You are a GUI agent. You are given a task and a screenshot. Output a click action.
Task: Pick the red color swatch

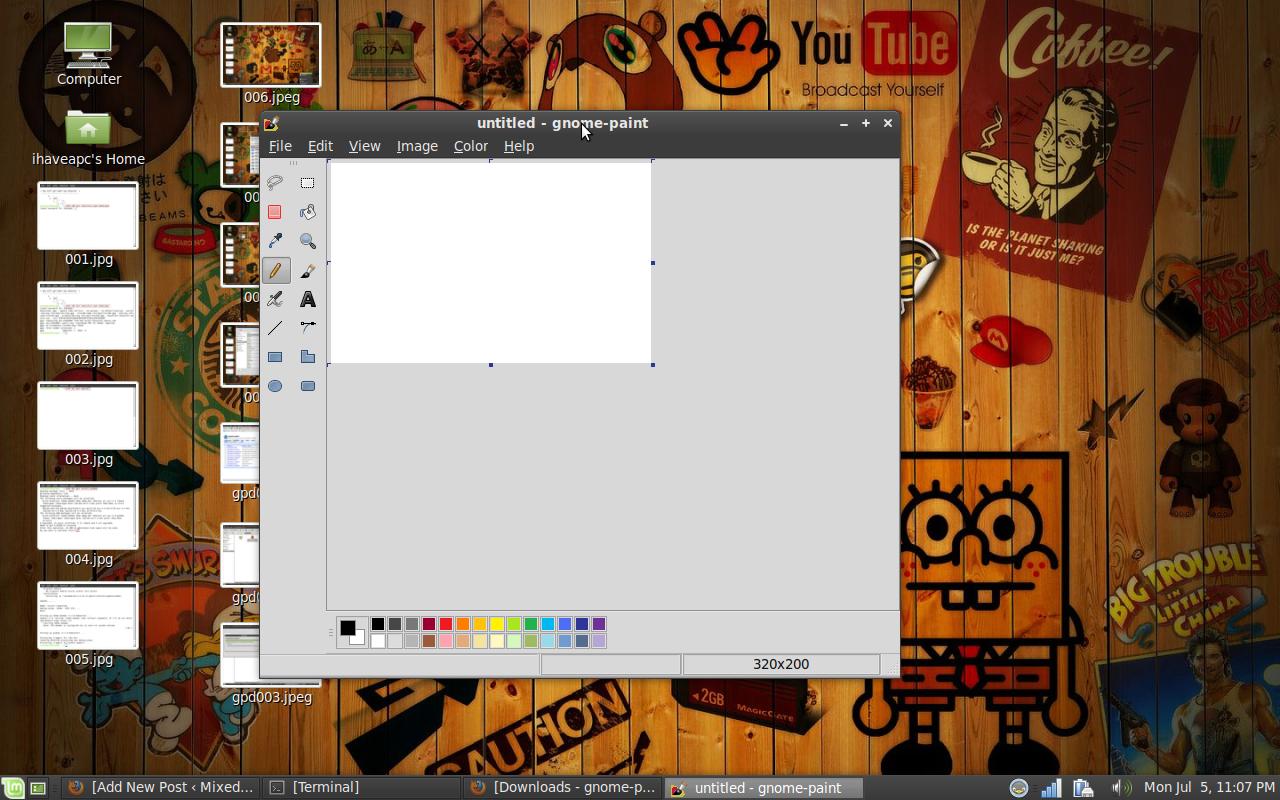point(445,624)
